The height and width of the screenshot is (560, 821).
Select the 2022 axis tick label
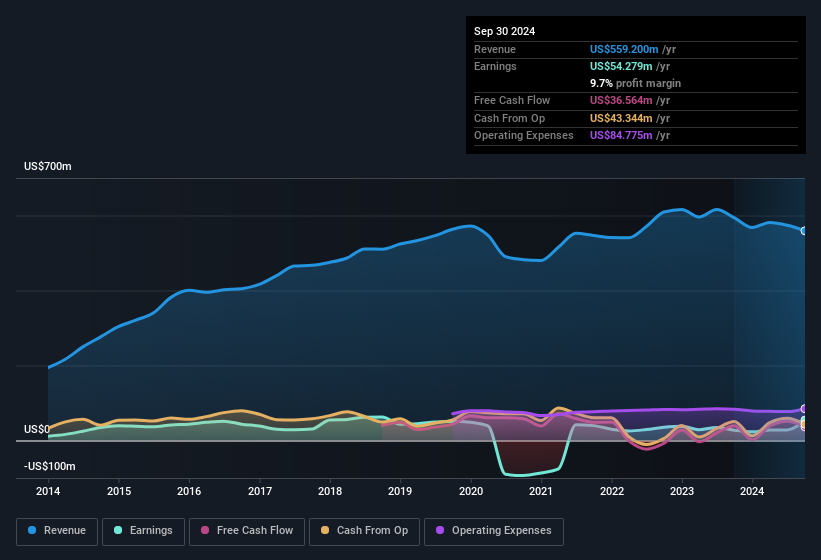tap(612, 491)
